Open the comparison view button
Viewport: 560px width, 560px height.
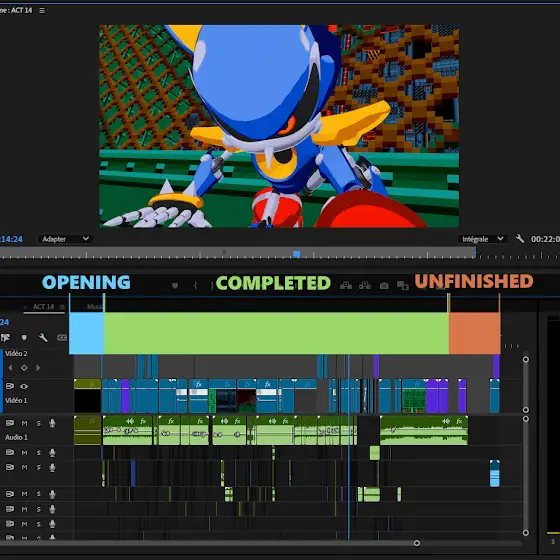click(x=402, y=285)
